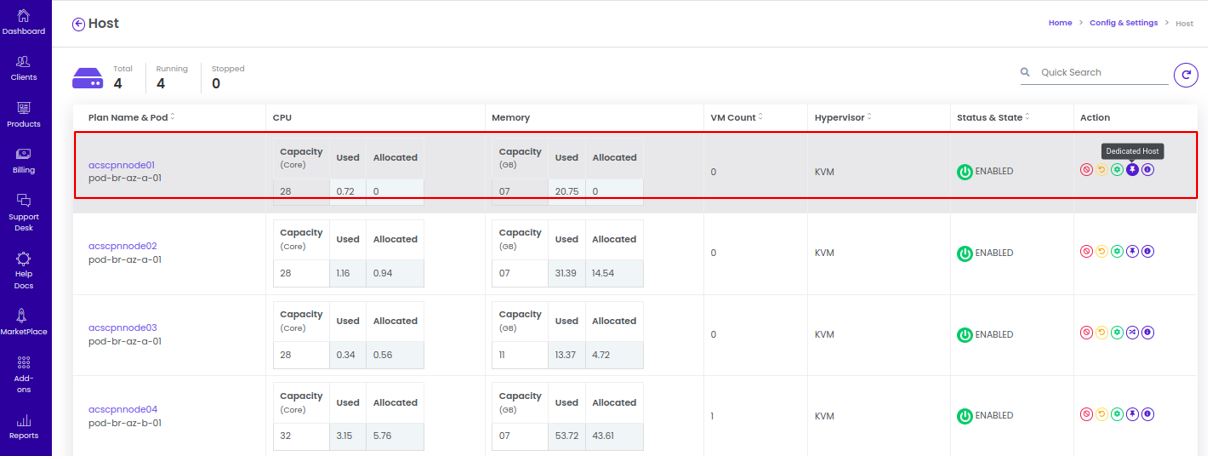The image size is (1208, 459).
Task: Click the red disable icon for acscpnnode02
Action: tap(1086, 251)
